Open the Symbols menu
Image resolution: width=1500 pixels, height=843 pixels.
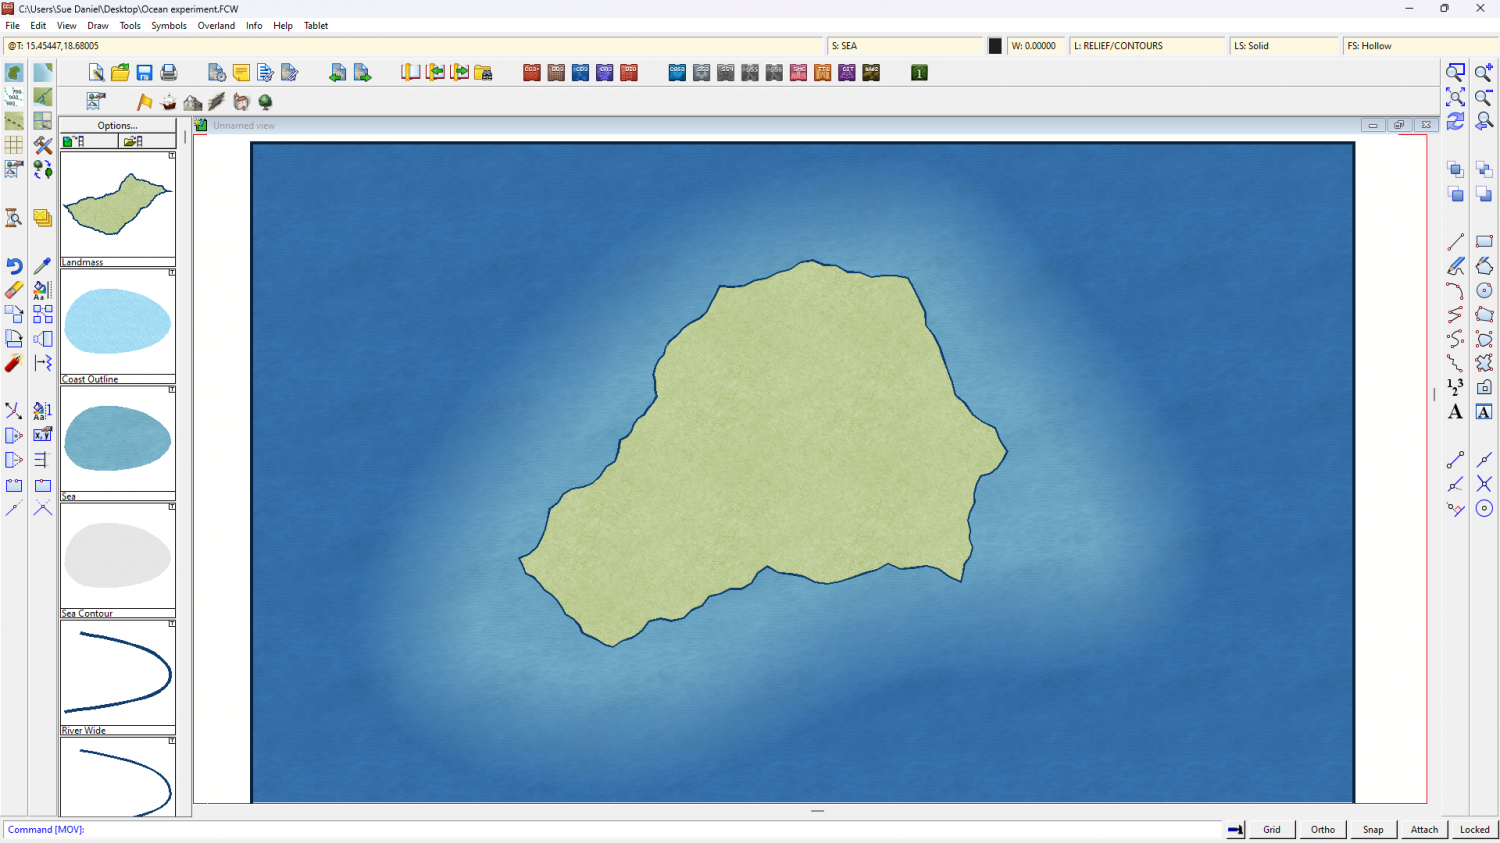[x=169, y=26]
